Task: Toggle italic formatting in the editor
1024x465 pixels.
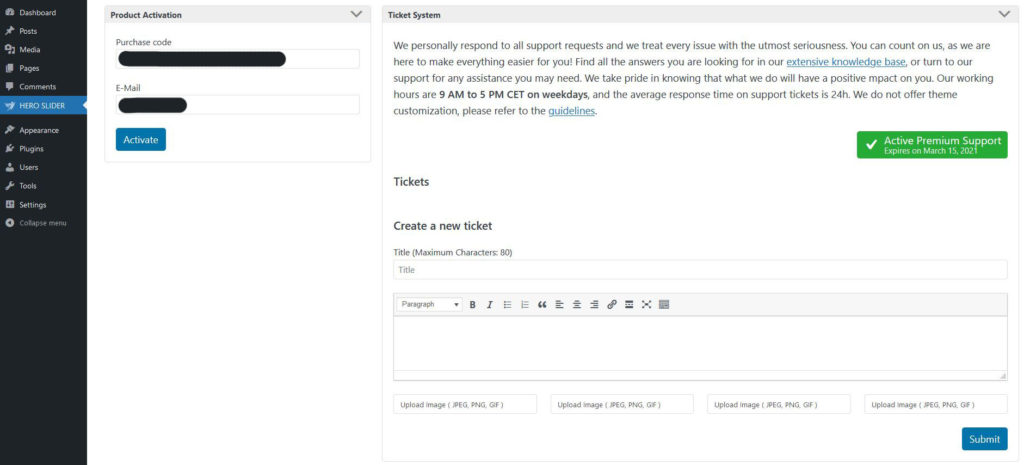Action: [x=489, y=304]
